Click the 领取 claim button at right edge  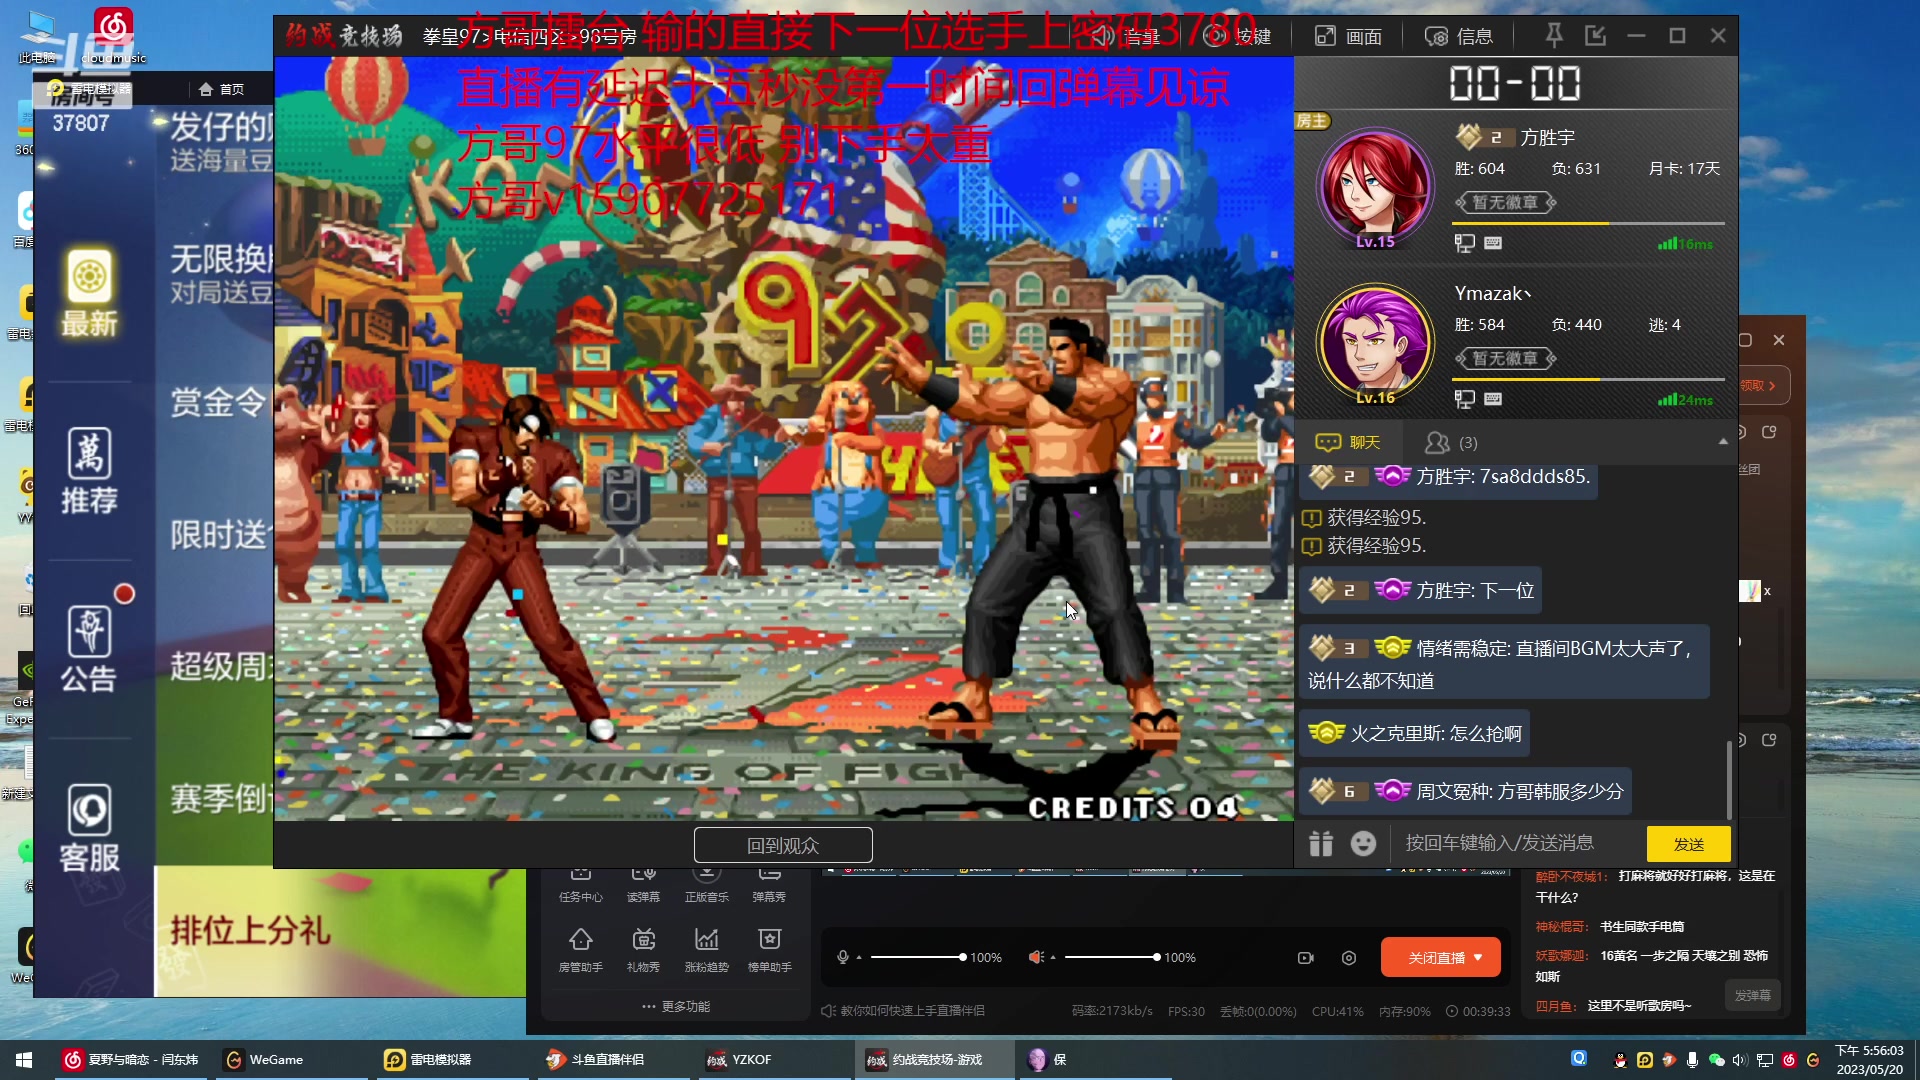[1760, 385]
